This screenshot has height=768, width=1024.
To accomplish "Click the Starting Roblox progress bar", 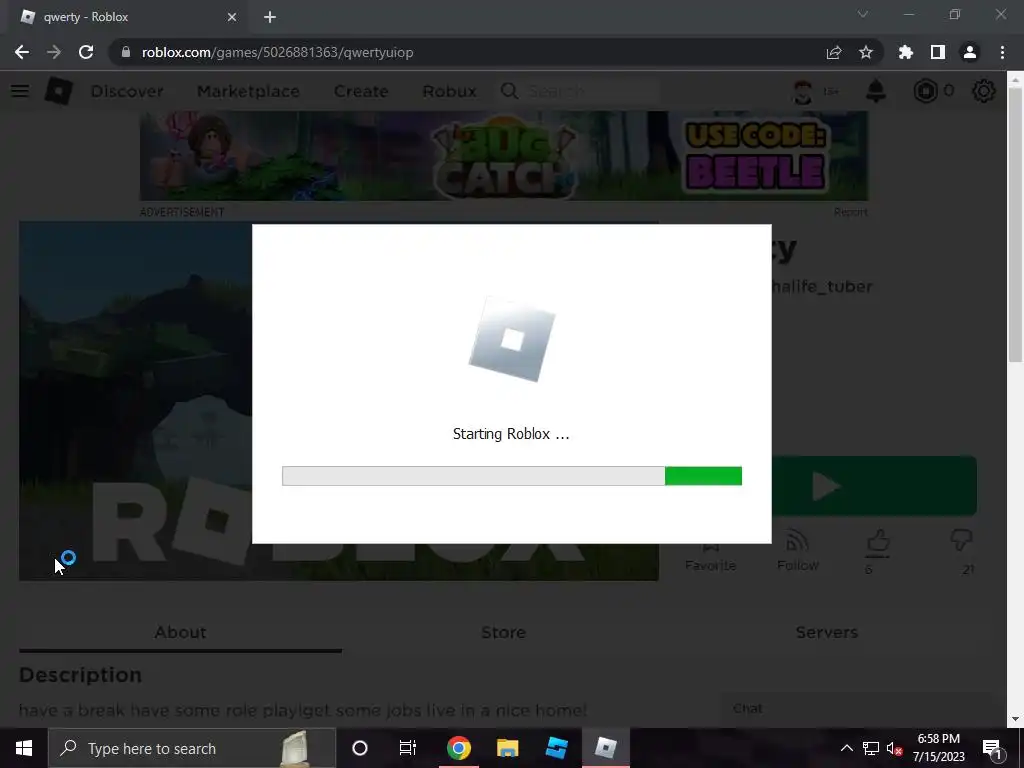I will click(x=512, y=476).
